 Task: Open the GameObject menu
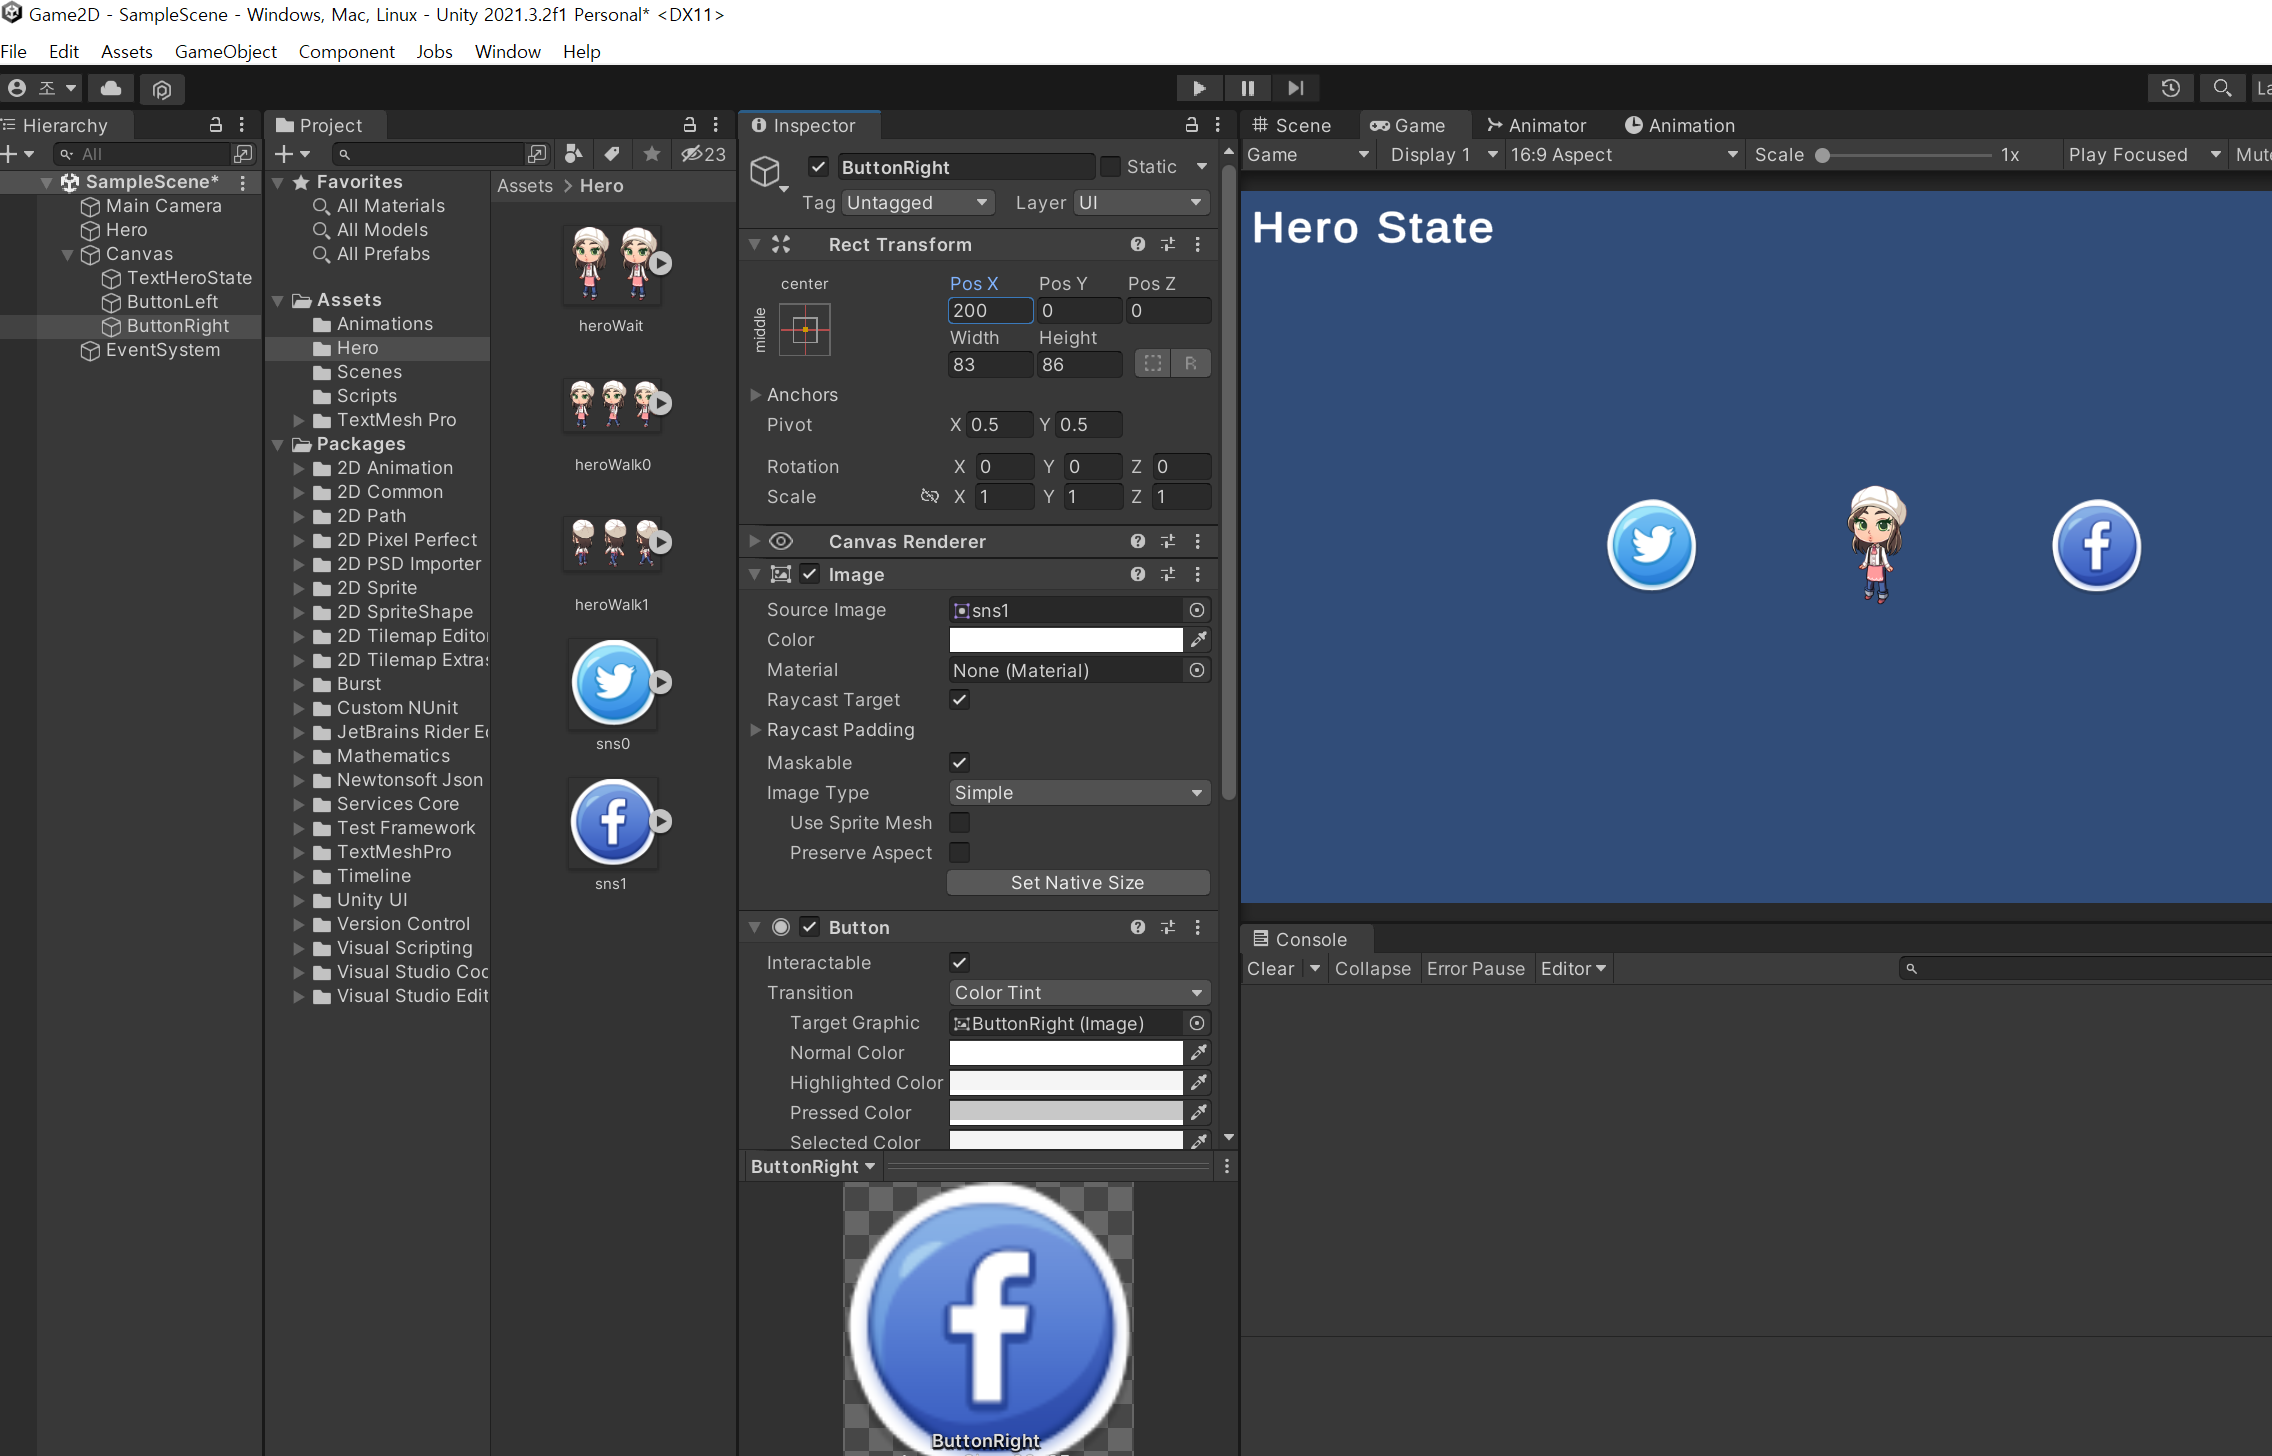point(226,51)
